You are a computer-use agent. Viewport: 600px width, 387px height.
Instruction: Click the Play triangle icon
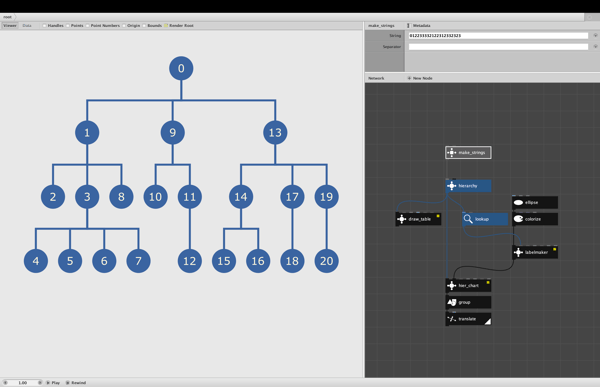[x=48, y=382]
